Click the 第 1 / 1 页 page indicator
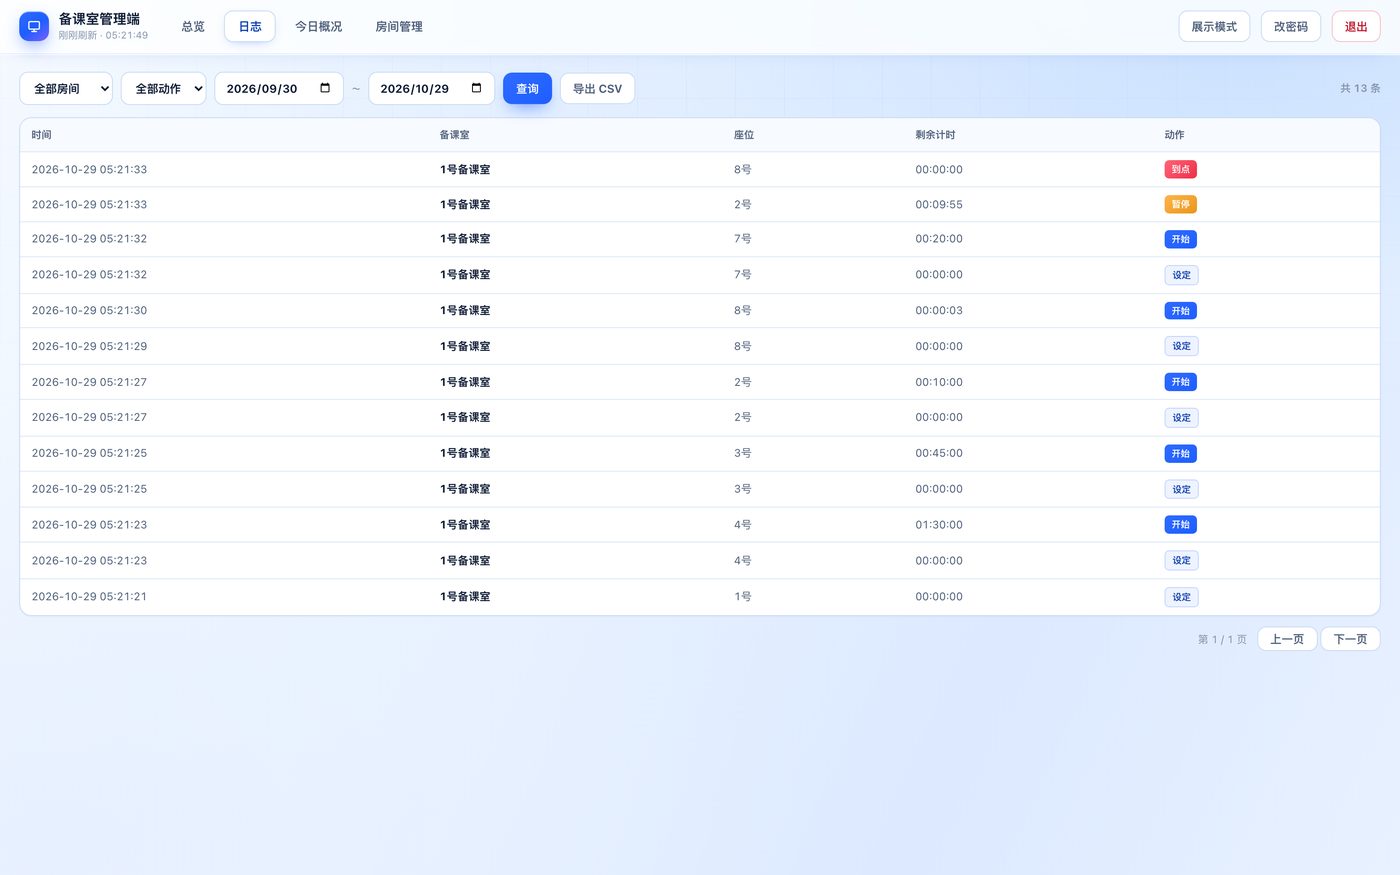 click(1222, 639)
